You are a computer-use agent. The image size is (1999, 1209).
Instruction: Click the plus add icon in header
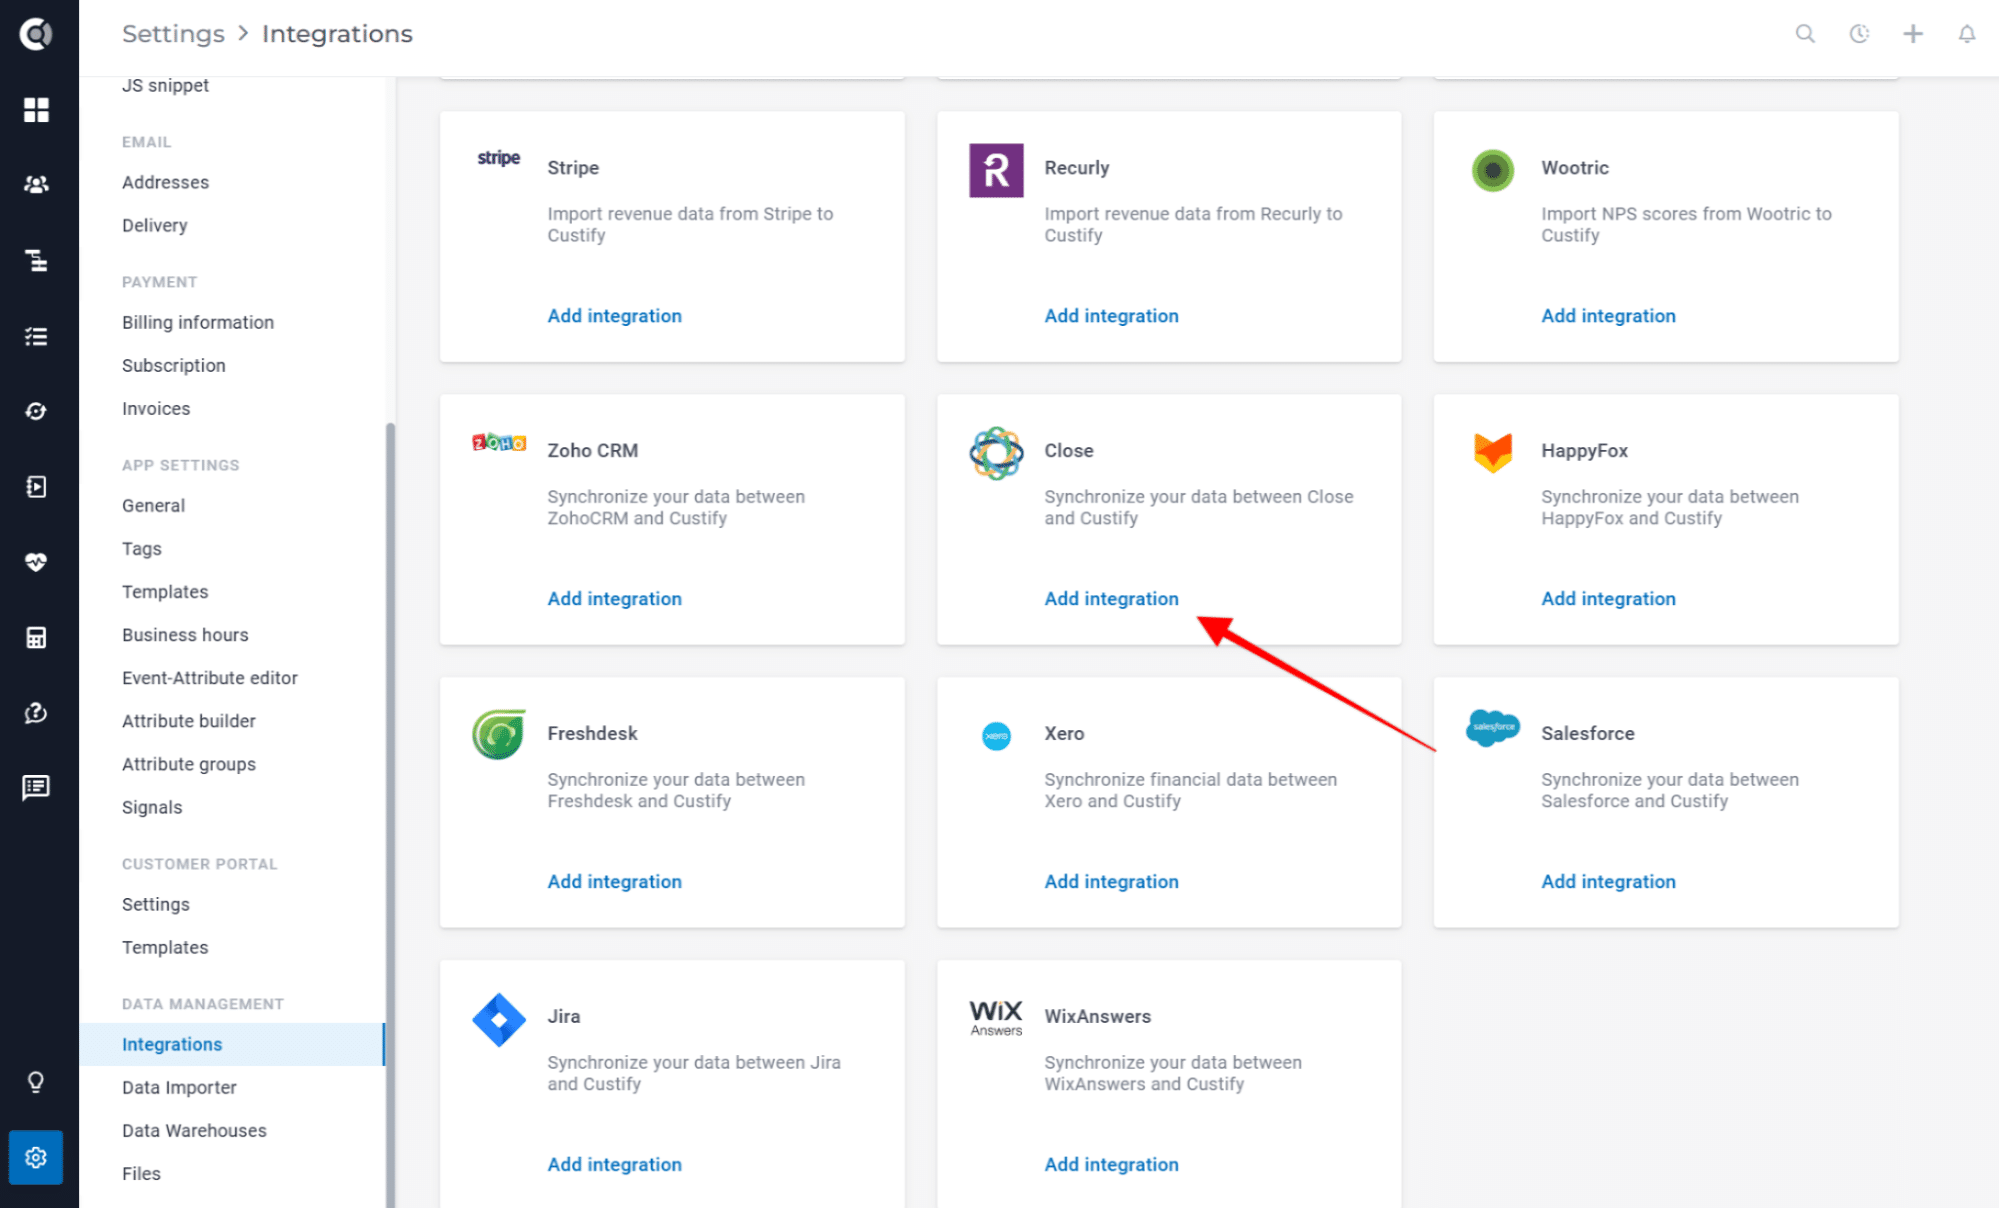tap(1913, 34)
